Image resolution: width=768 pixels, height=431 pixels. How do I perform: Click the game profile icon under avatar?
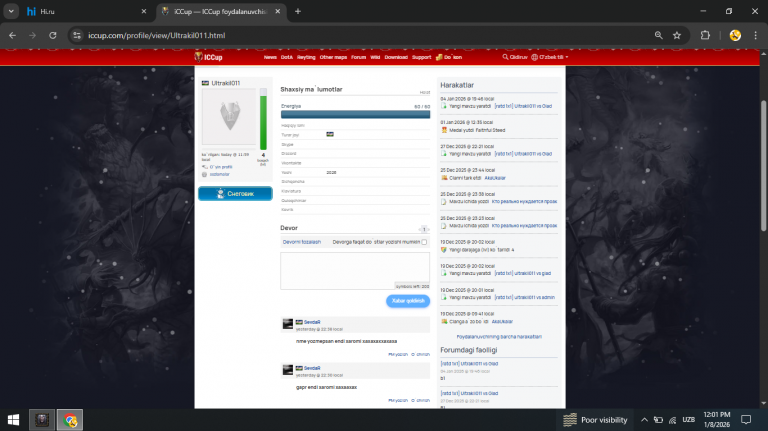point(205,167)
